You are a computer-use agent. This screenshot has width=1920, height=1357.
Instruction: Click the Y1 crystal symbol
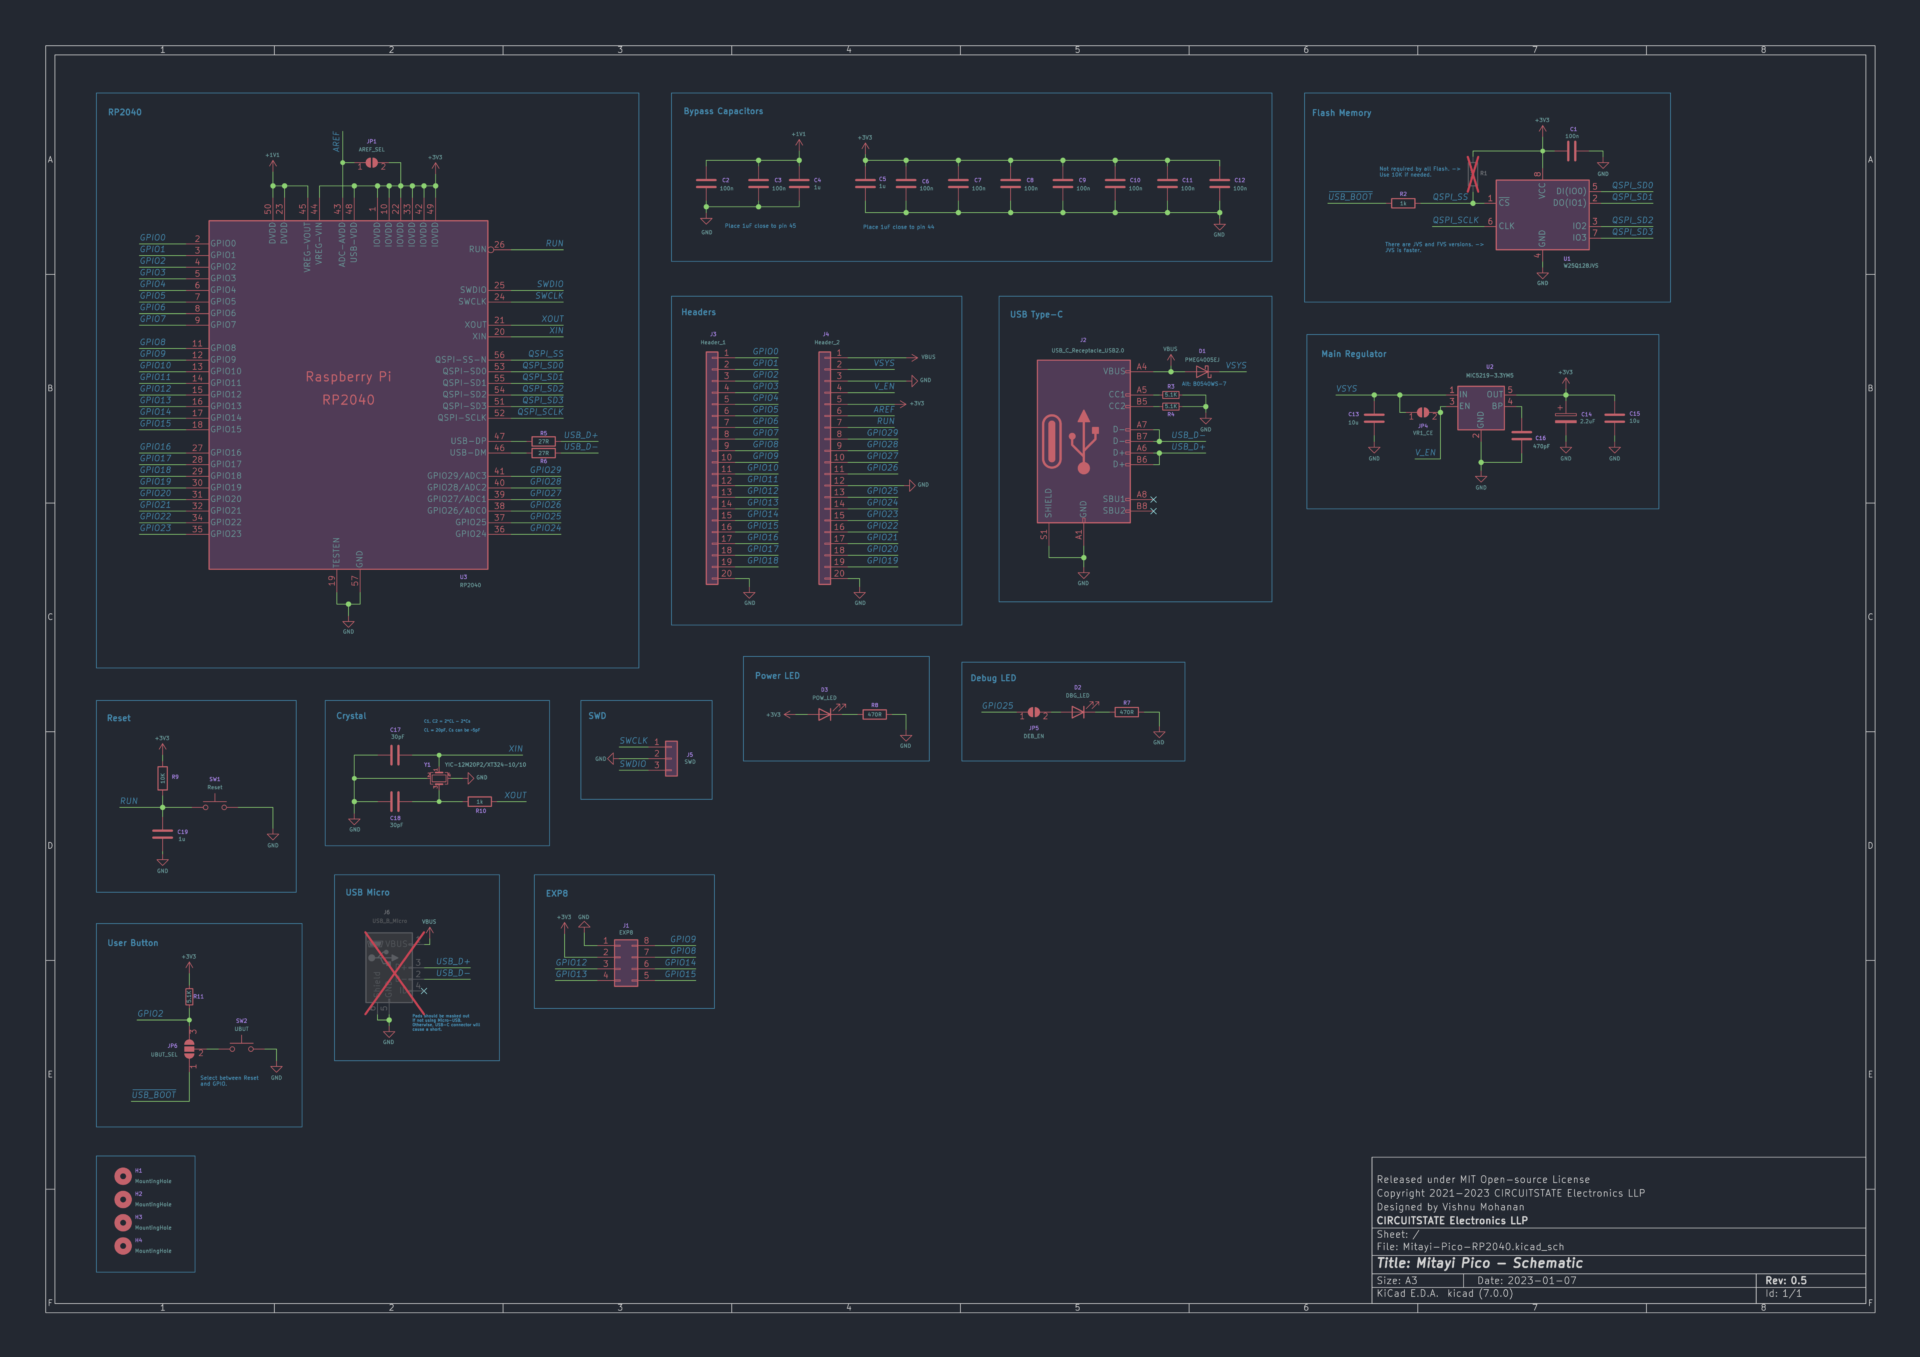(x=438, y=778)
